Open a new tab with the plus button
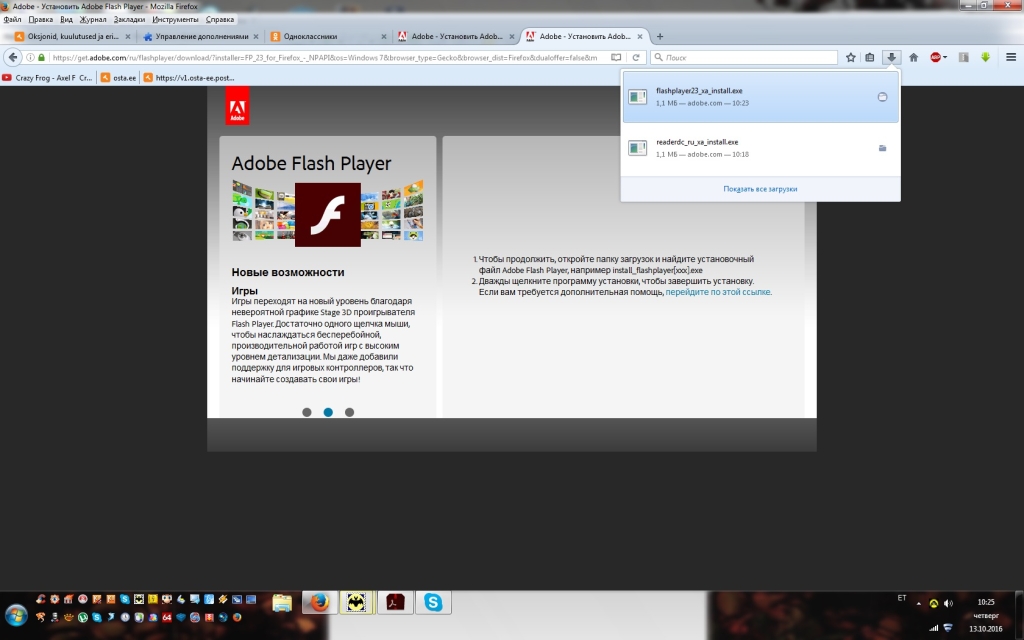Screen dimensions: 1024x640 [x=660, y=37]
